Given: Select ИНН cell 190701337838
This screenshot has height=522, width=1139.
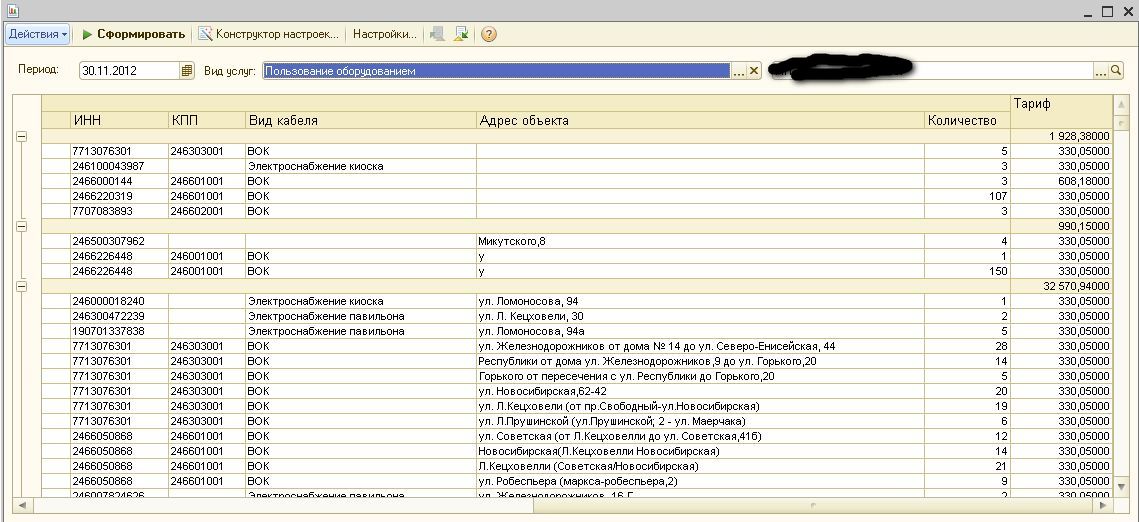Looking at the screenshot, I should click(x=119, y=331).
